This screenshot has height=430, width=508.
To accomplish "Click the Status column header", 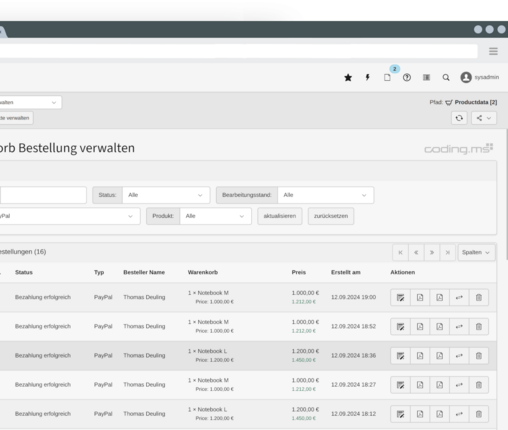I will click(24, 272).
